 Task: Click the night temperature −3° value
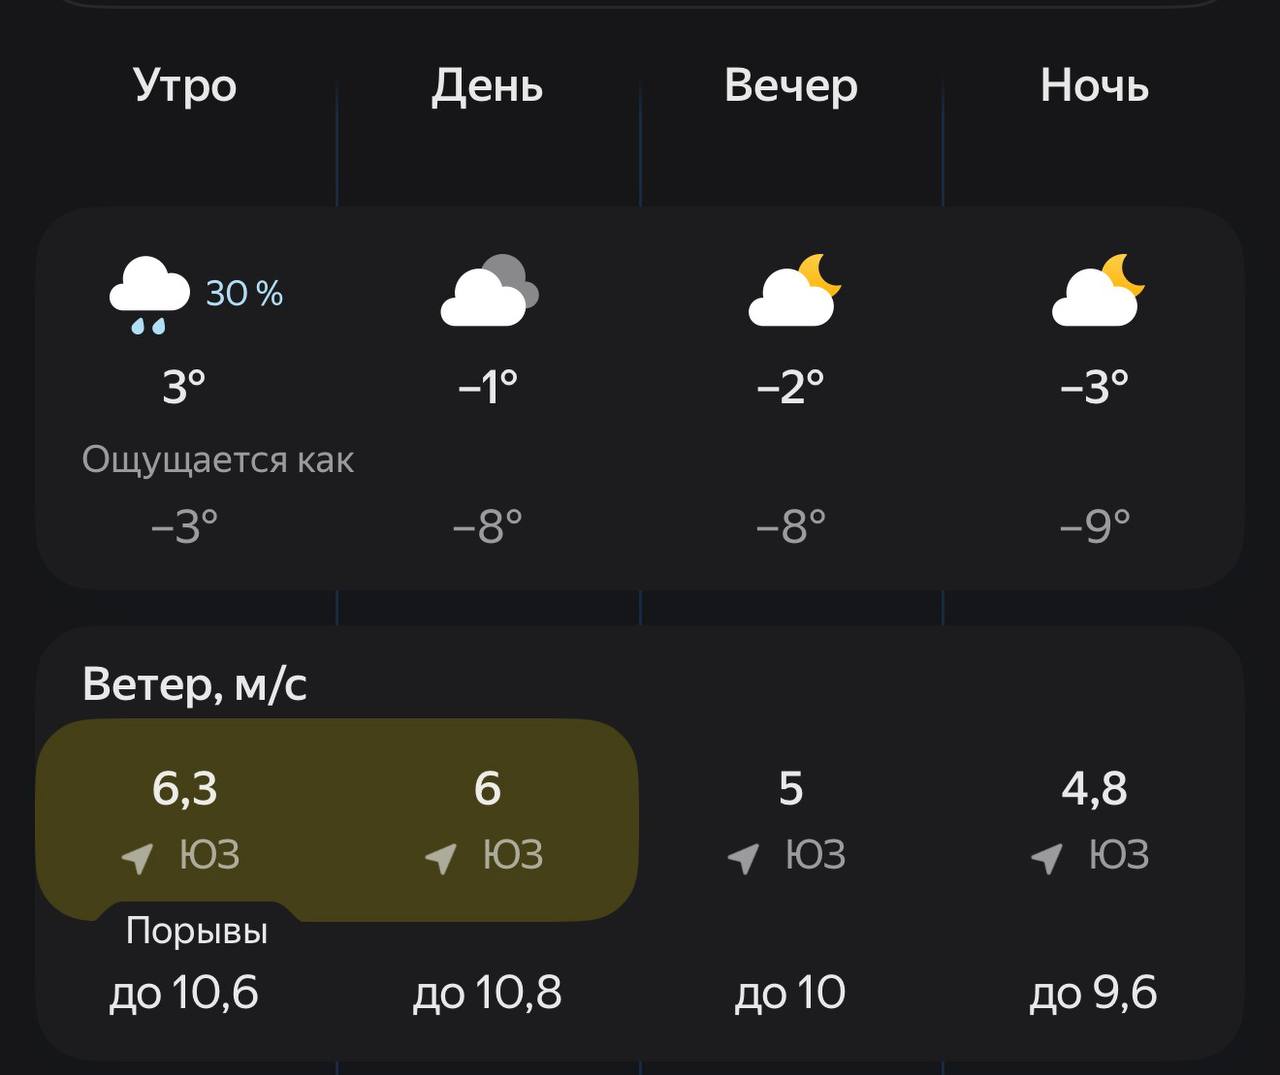1094,386
